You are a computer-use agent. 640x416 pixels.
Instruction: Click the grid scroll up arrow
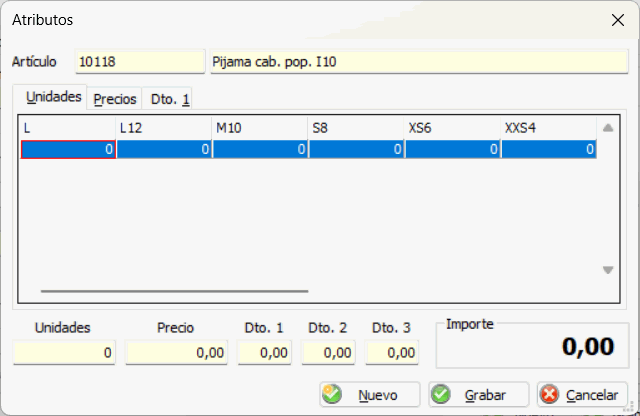[608, 128]
